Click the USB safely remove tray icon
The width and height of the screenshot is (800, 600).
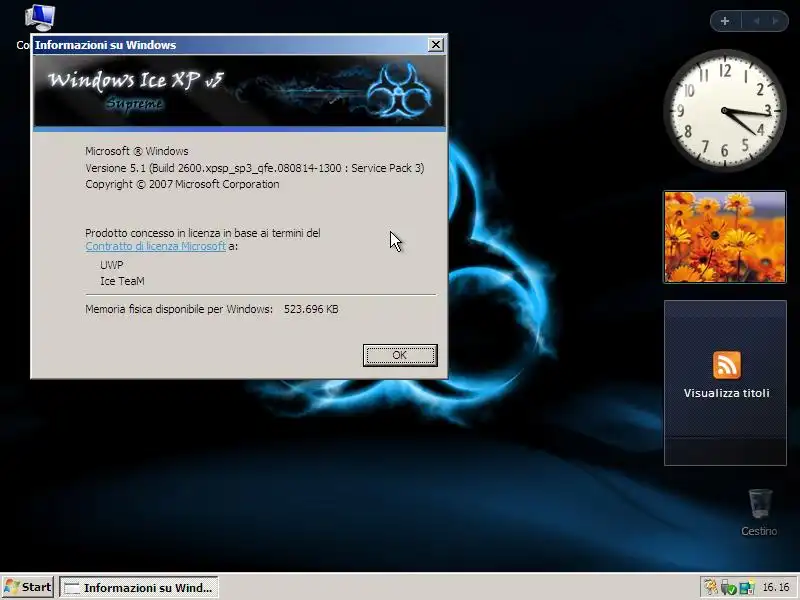pos(728,588)
